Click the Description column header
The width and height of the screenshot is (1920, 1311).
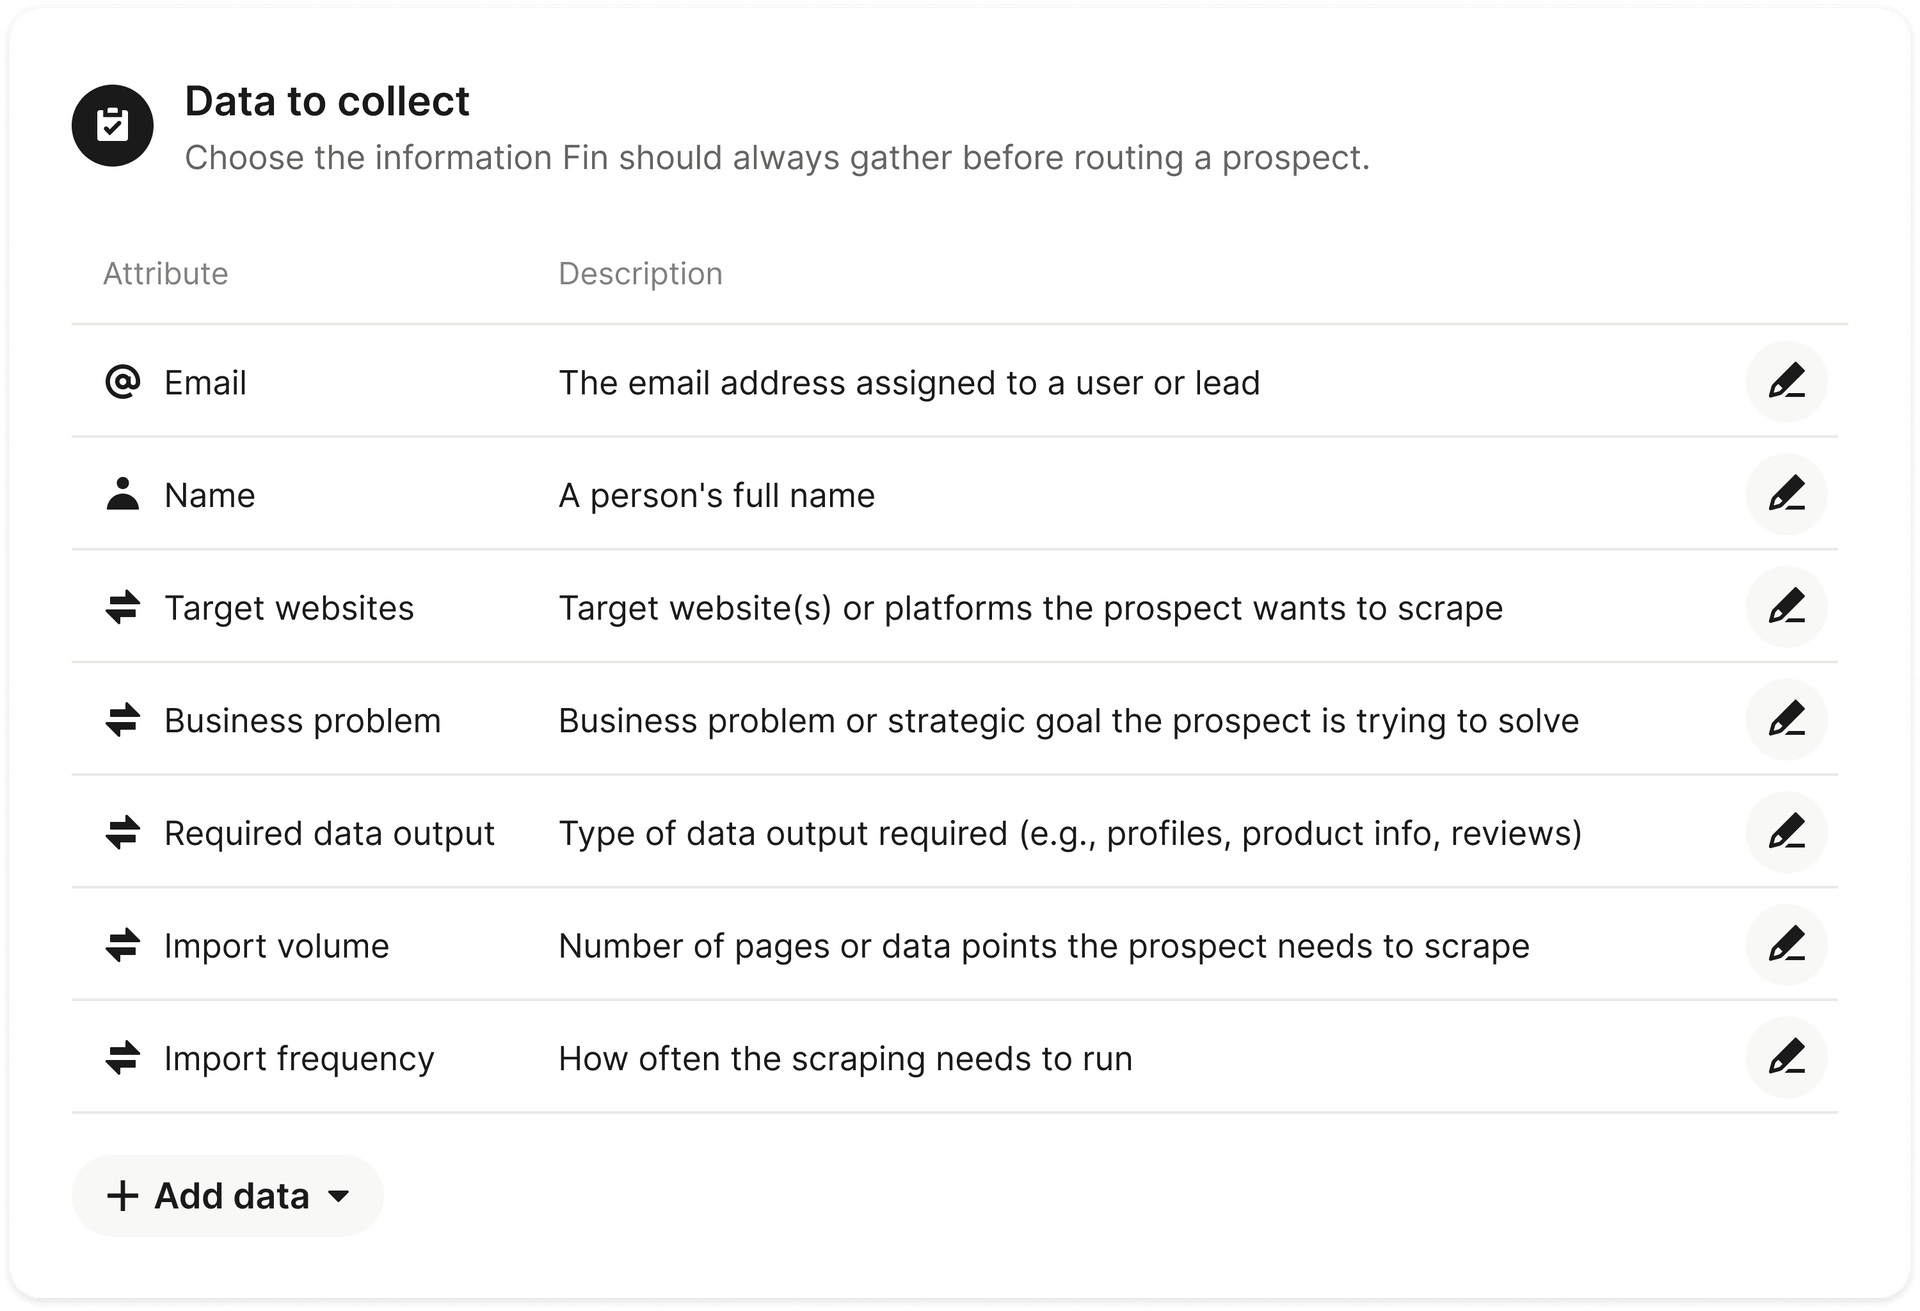coord(640,274)
